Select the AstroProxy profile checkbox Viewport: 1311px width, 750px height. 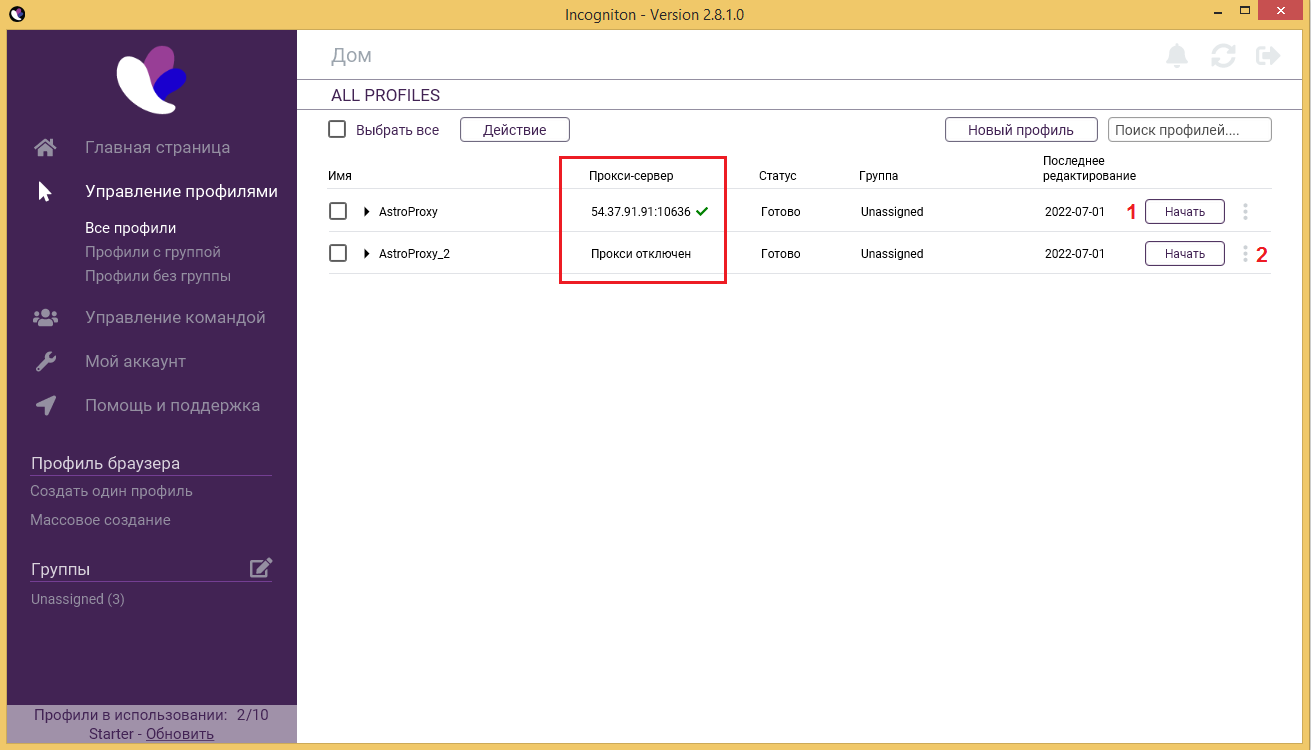coord(338,211)
